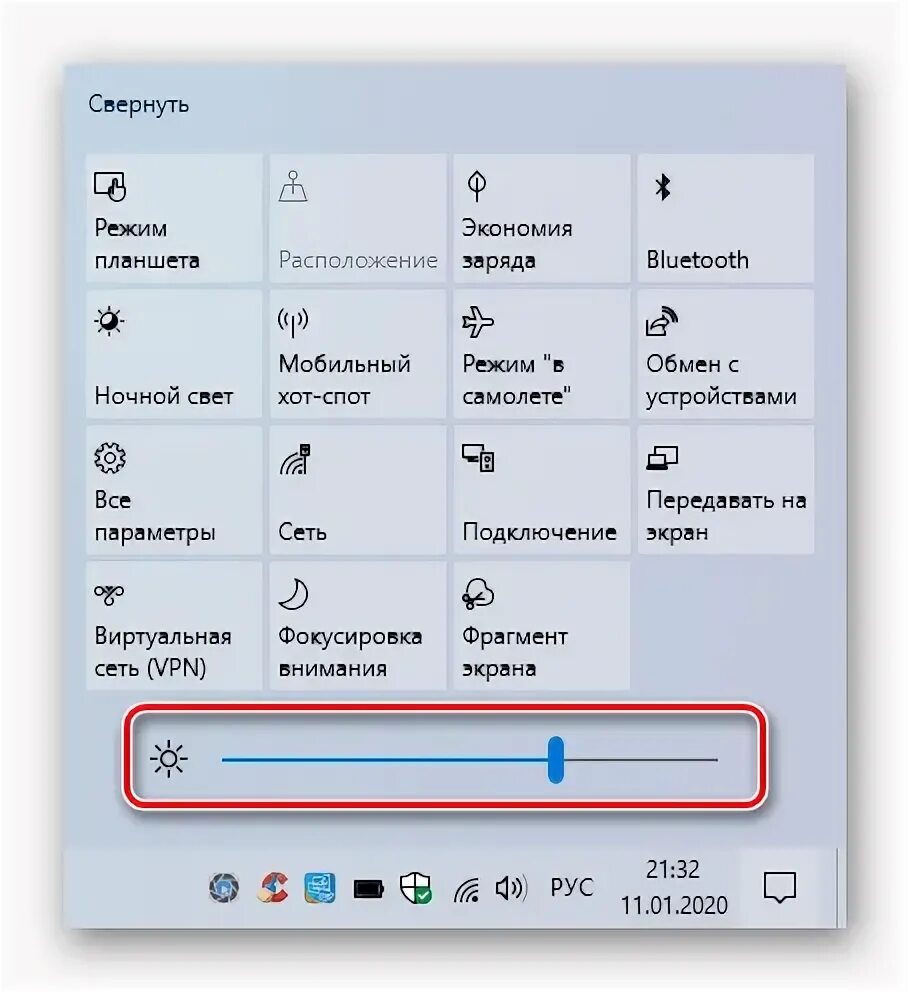Open the volume speaker icon in tray
The width and height of the screenshot is (910, 992).
pos(511,888)
